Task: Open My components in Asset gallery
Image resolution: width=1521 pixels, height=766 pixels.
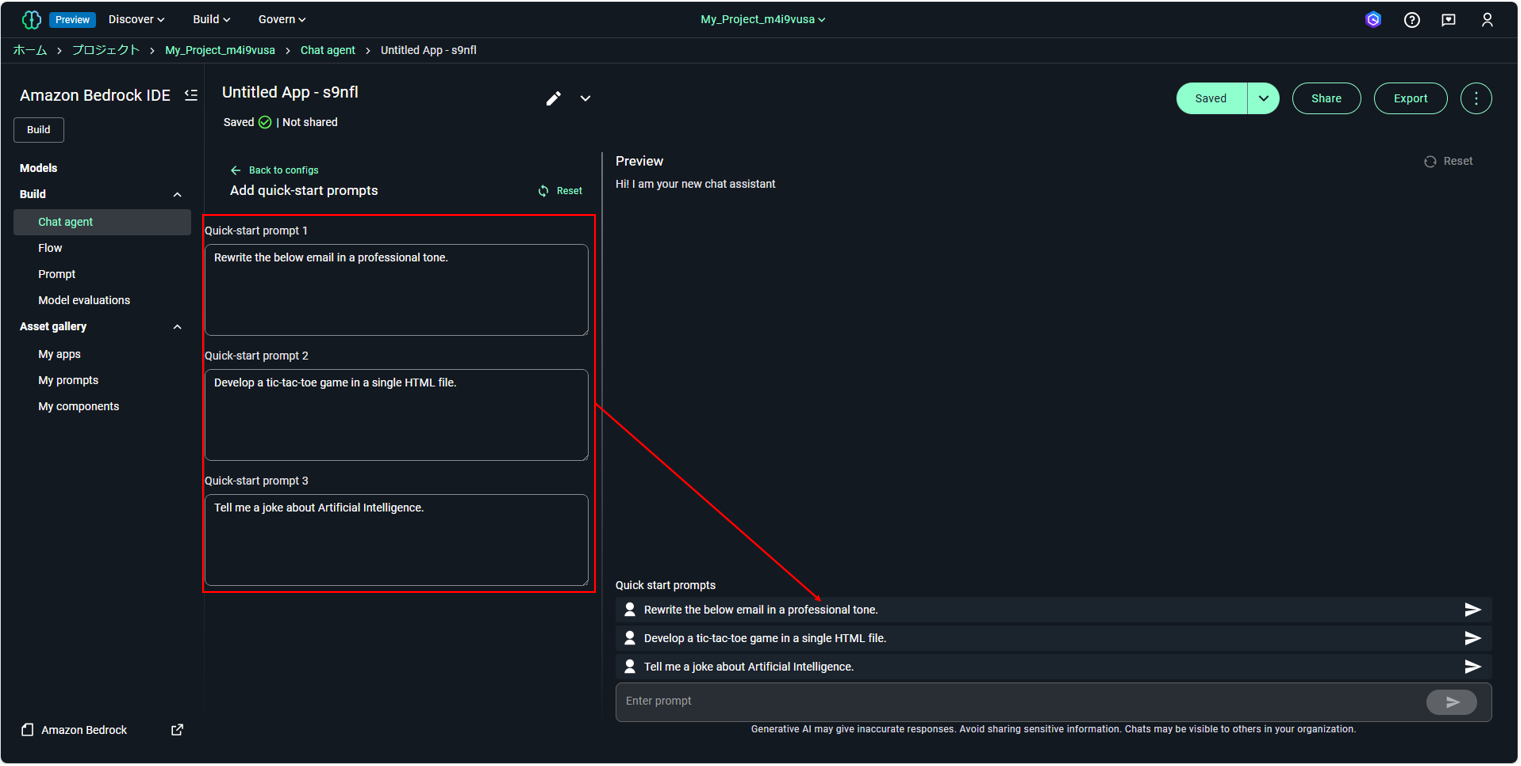Action: (x=78, y=406)
